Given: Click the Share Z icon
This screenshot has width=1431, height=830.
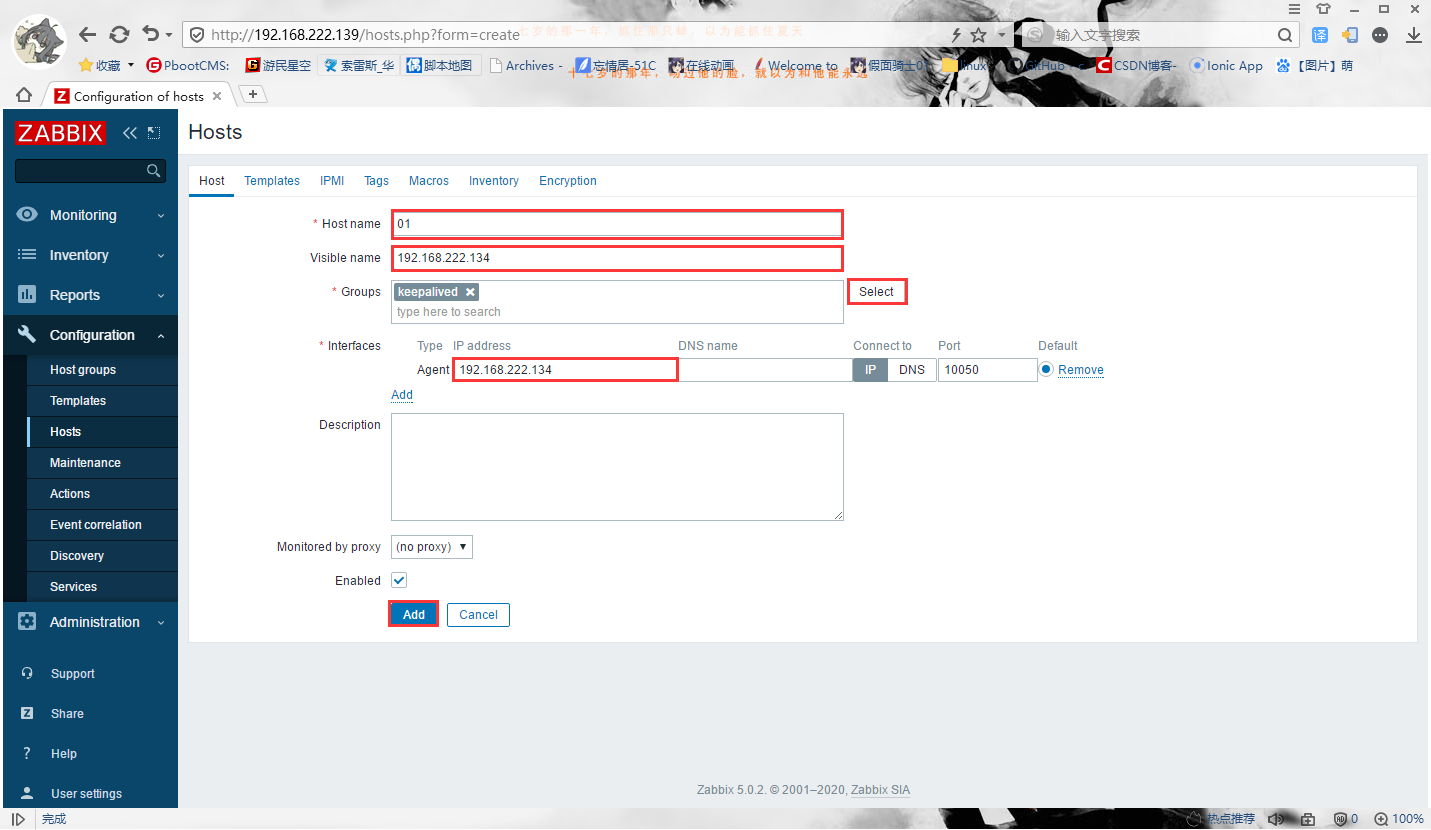Looking at the screenshot, I should pos(27,714).
